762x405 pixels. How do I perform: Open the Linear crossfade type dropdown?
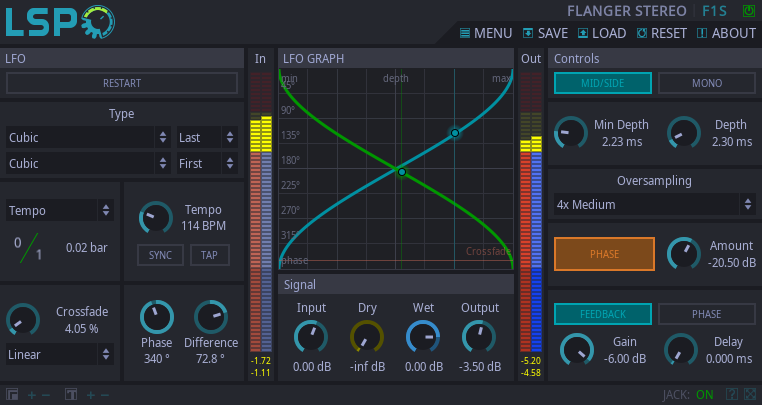[60, 354]
